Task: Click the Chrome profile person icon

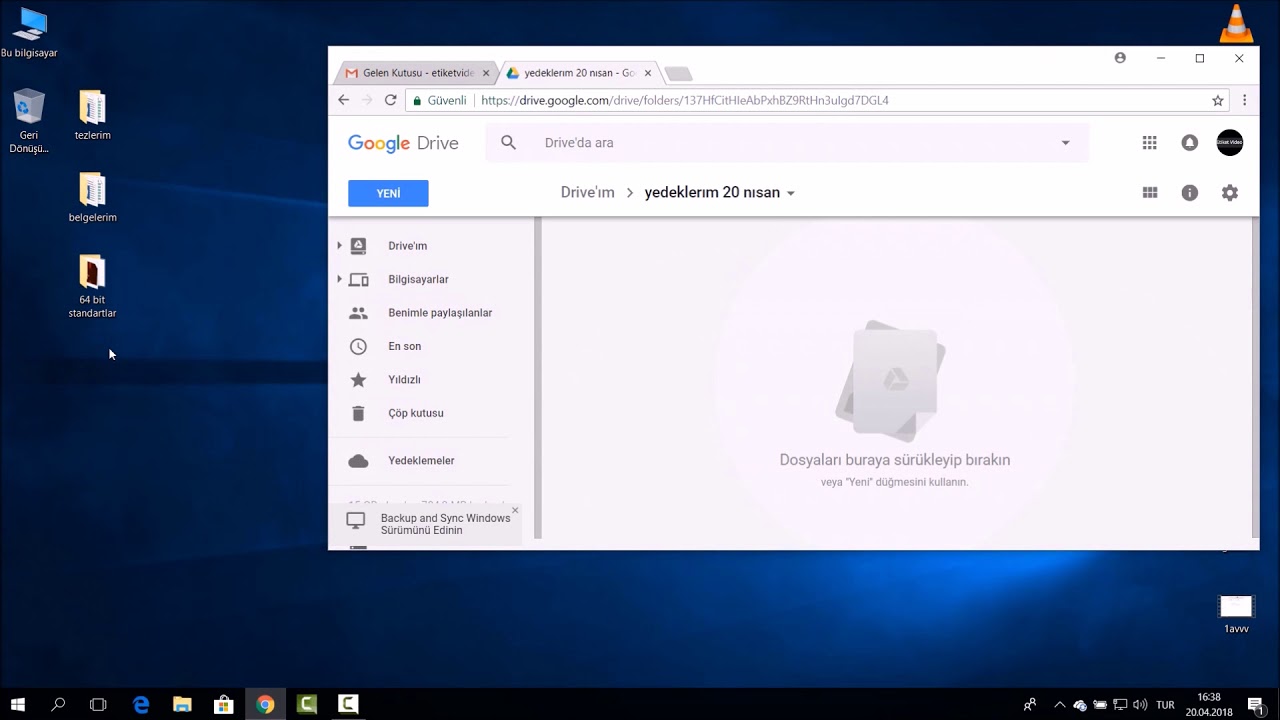Action: (1120, 58)
